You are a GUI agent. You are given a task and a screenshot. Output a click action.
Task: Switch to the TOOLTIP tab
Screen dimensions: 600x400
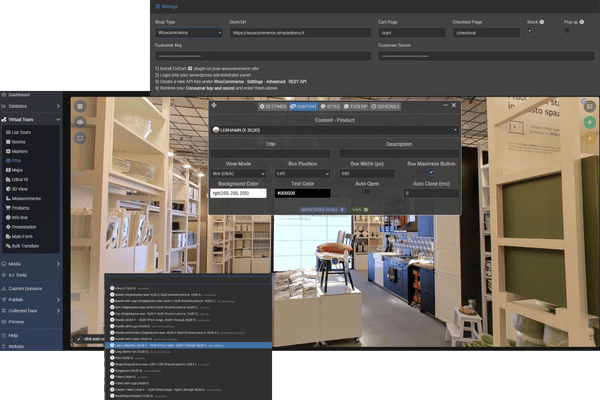pos(355,106)
